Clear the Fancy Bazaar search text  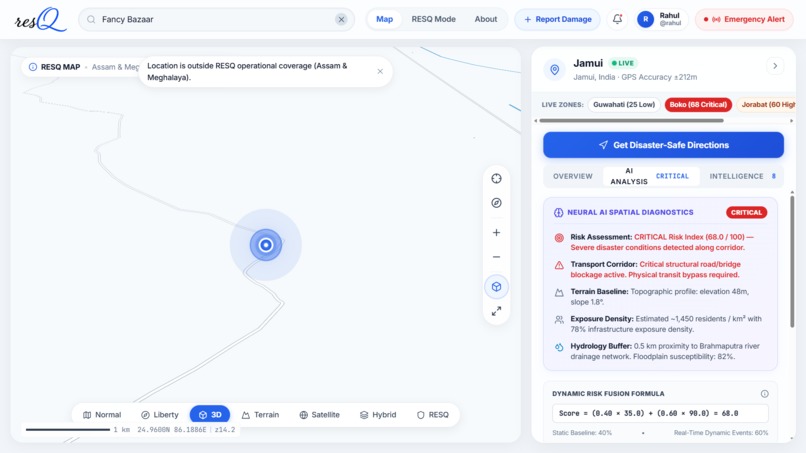(x=341, y=20)
